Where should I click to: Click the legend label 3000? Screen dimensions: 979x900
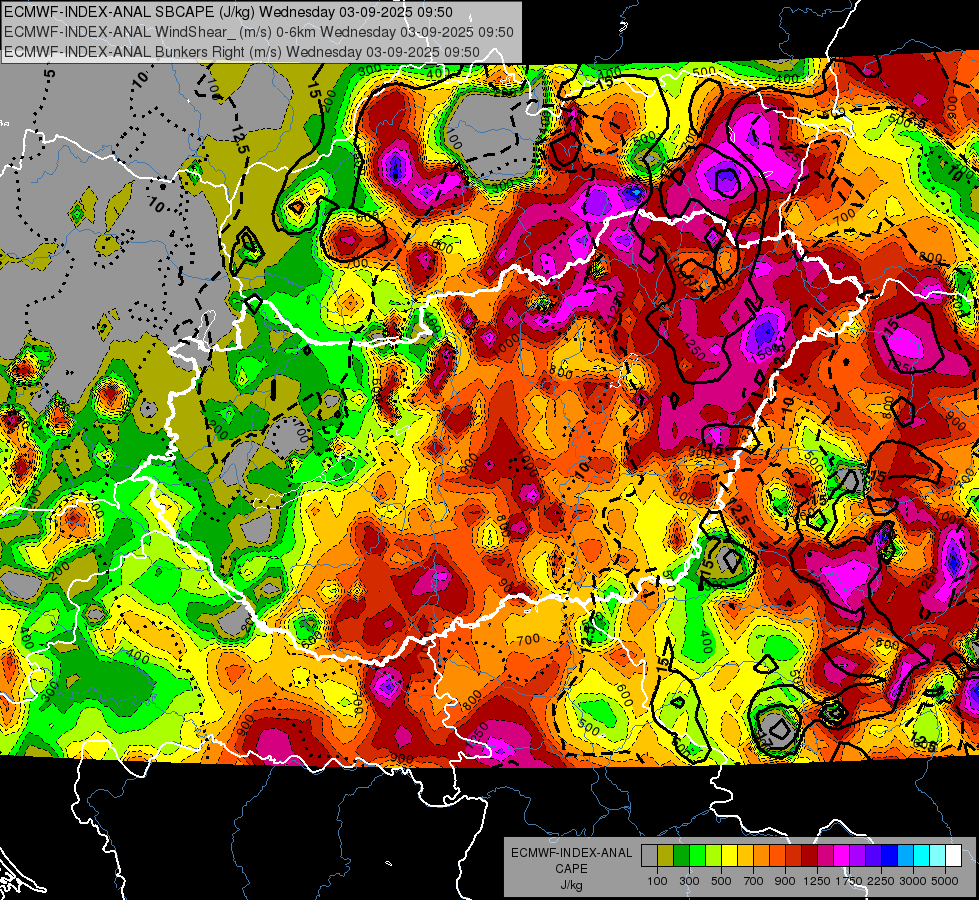tap(913, 882)
